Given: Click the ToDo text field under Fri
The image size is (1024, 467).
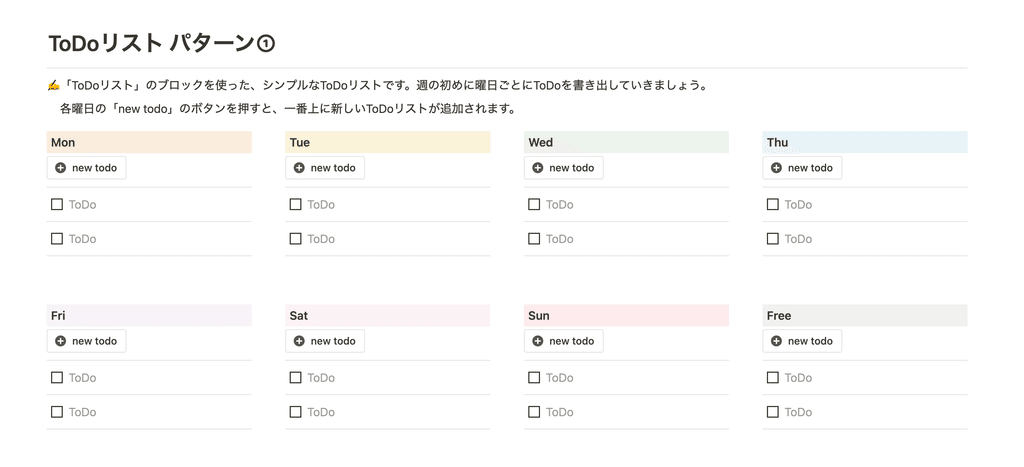Looking at the screenshot, I should pyautogui.click(x=83, y=378).
